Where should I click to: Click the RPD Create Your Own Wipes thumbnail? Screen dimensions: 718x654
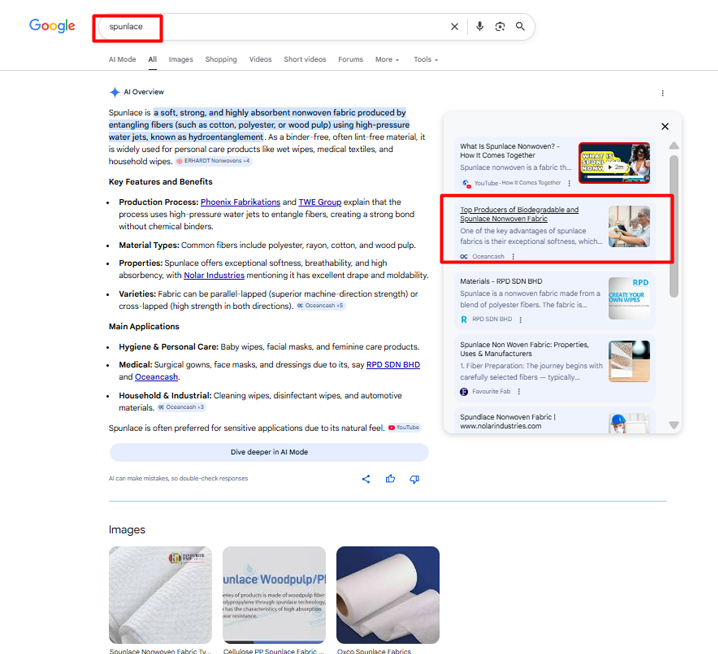[x=629, y=298]
